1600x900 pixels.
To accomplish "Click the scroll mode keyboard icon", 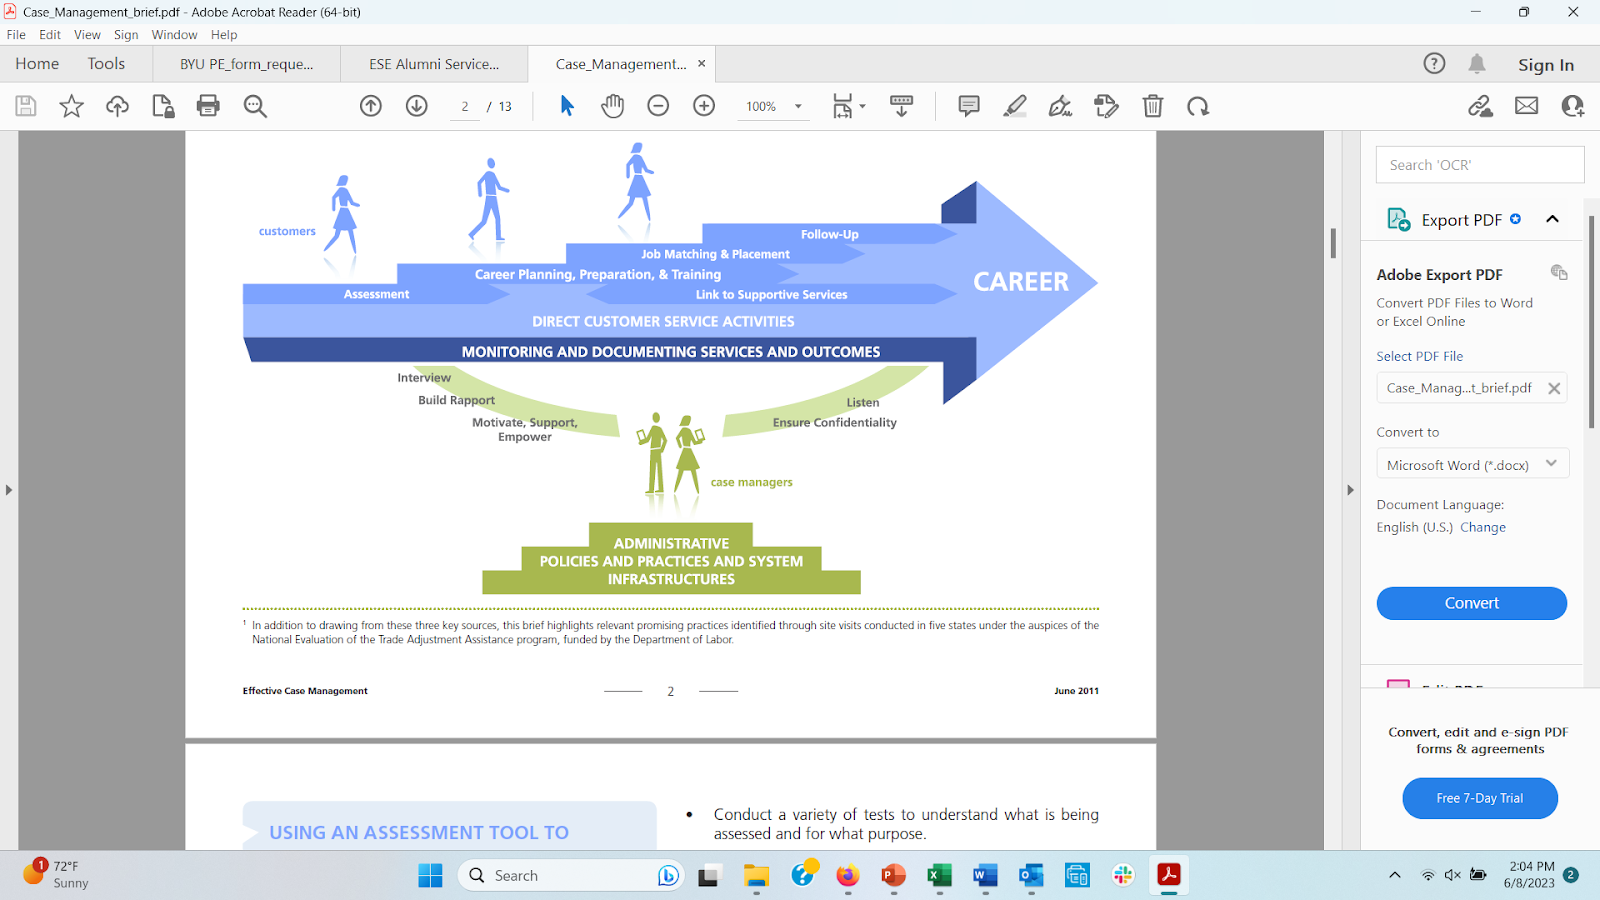I will (x=901, y=106).
